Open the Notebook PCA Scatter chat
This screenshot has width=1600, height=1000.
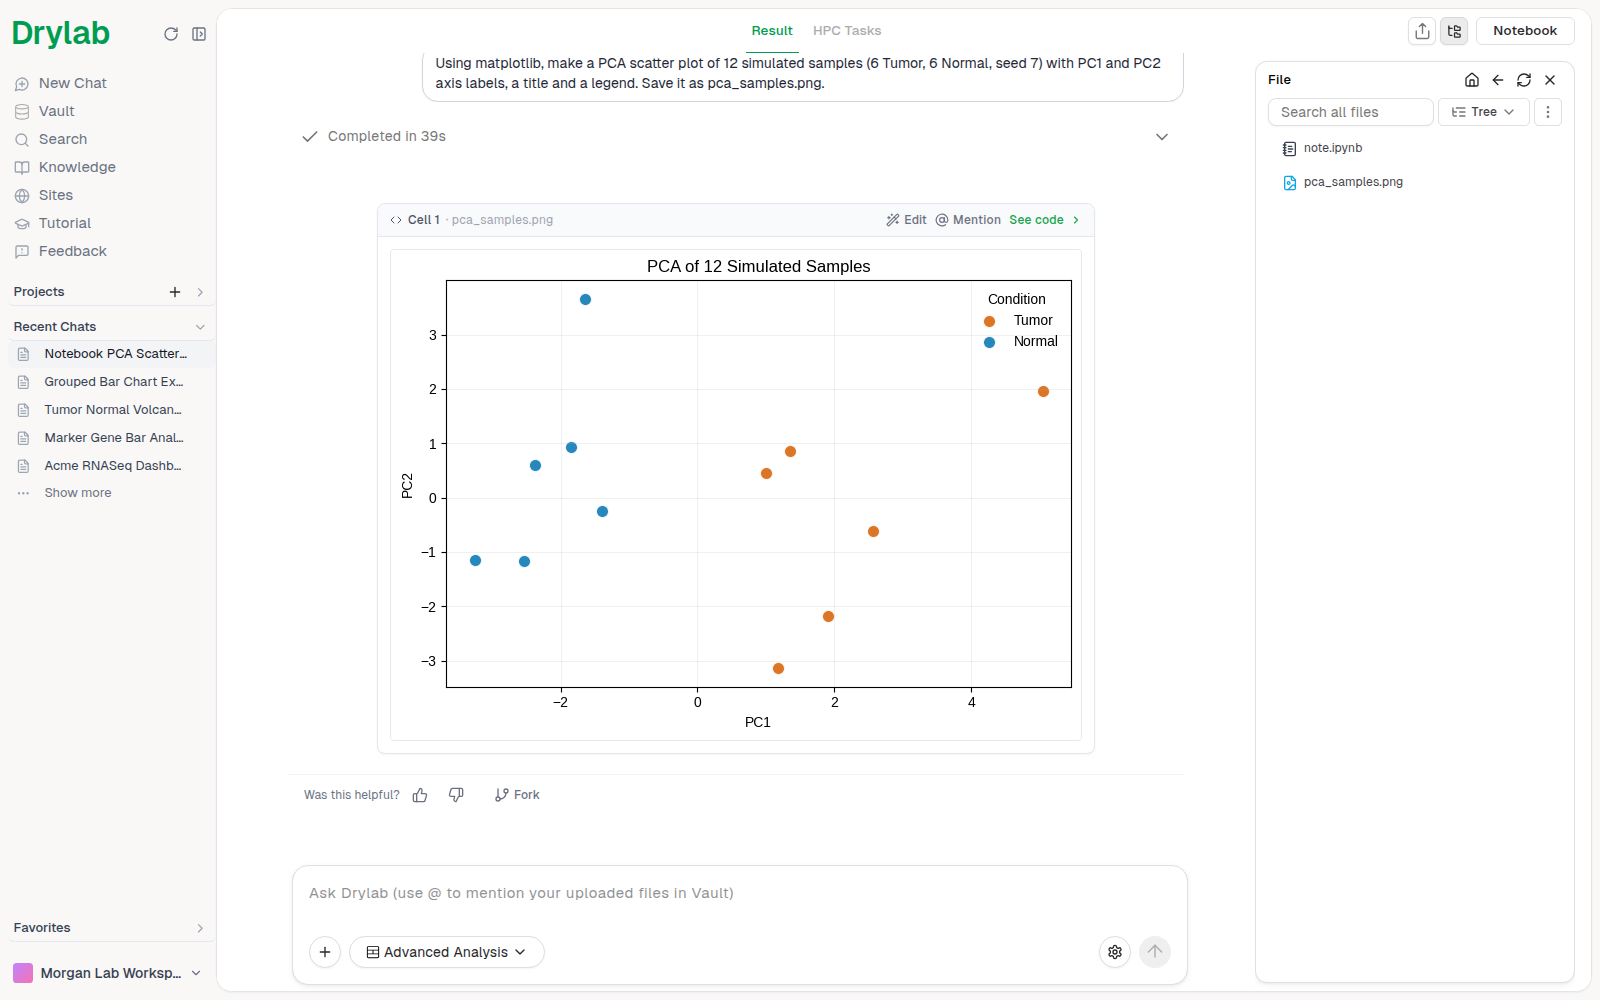111,354
